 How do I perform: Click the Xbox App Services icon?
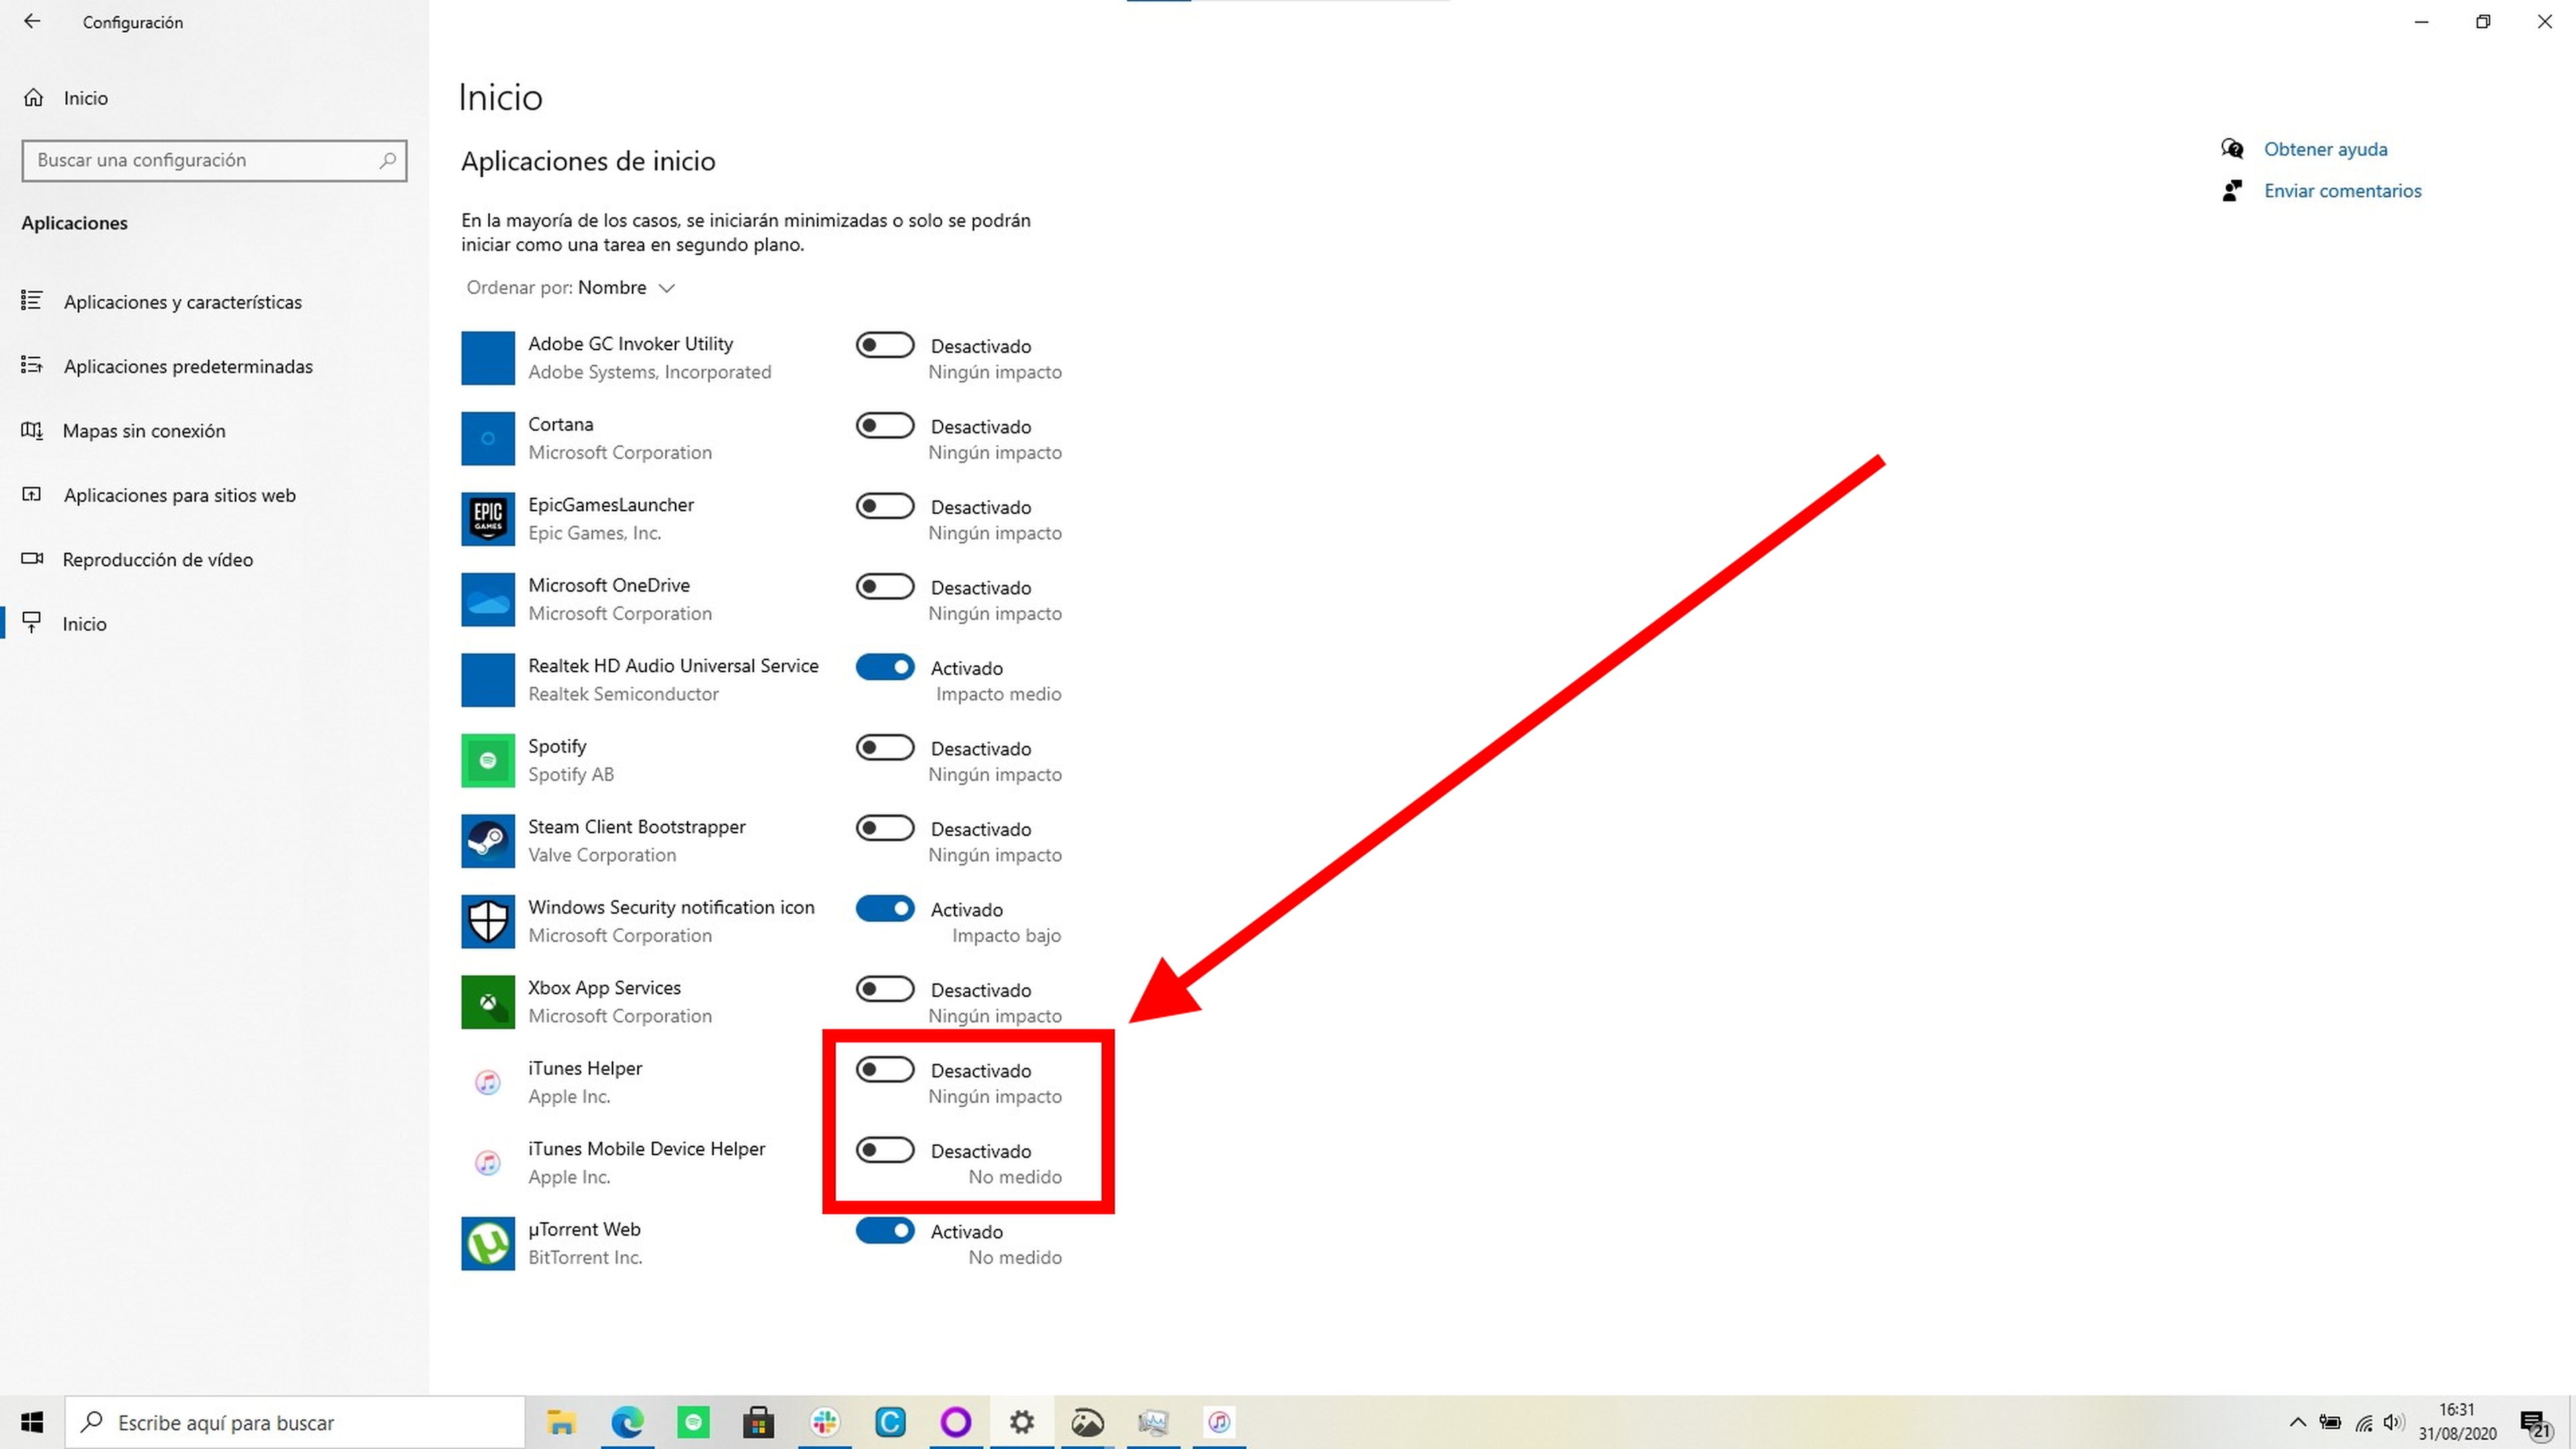(x=487, y=1002)
